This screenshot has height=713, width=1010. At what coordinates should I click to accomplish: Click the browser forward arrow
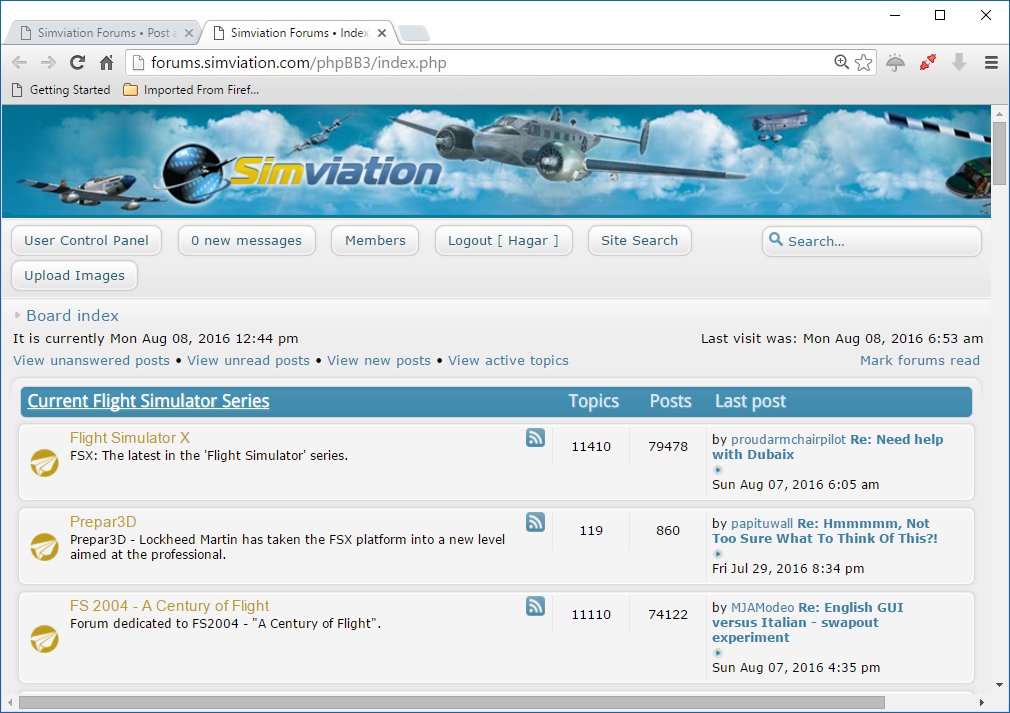coord(48,62)
